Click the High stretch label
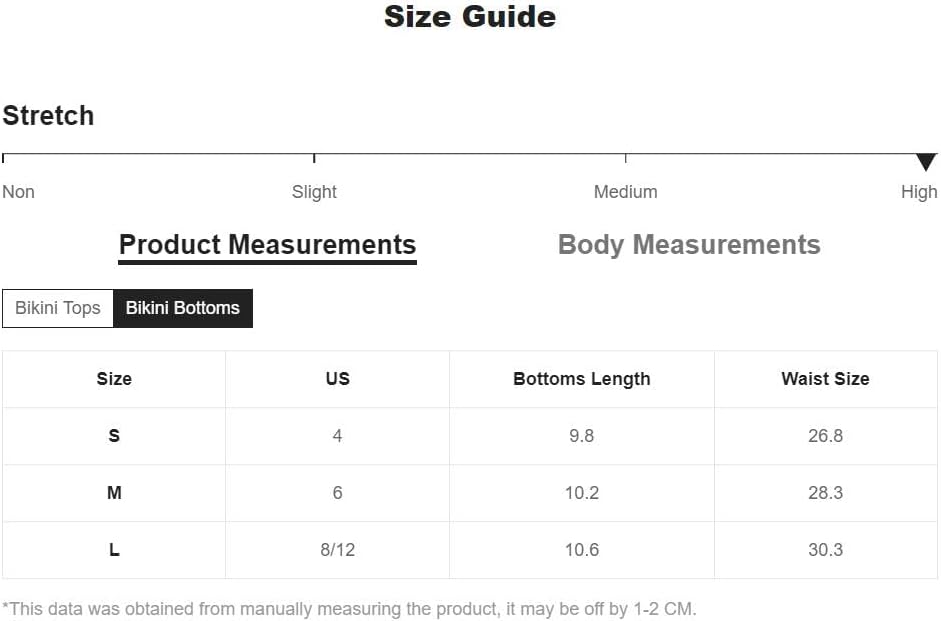The image size is (941, 621). [x=919, y=192]
